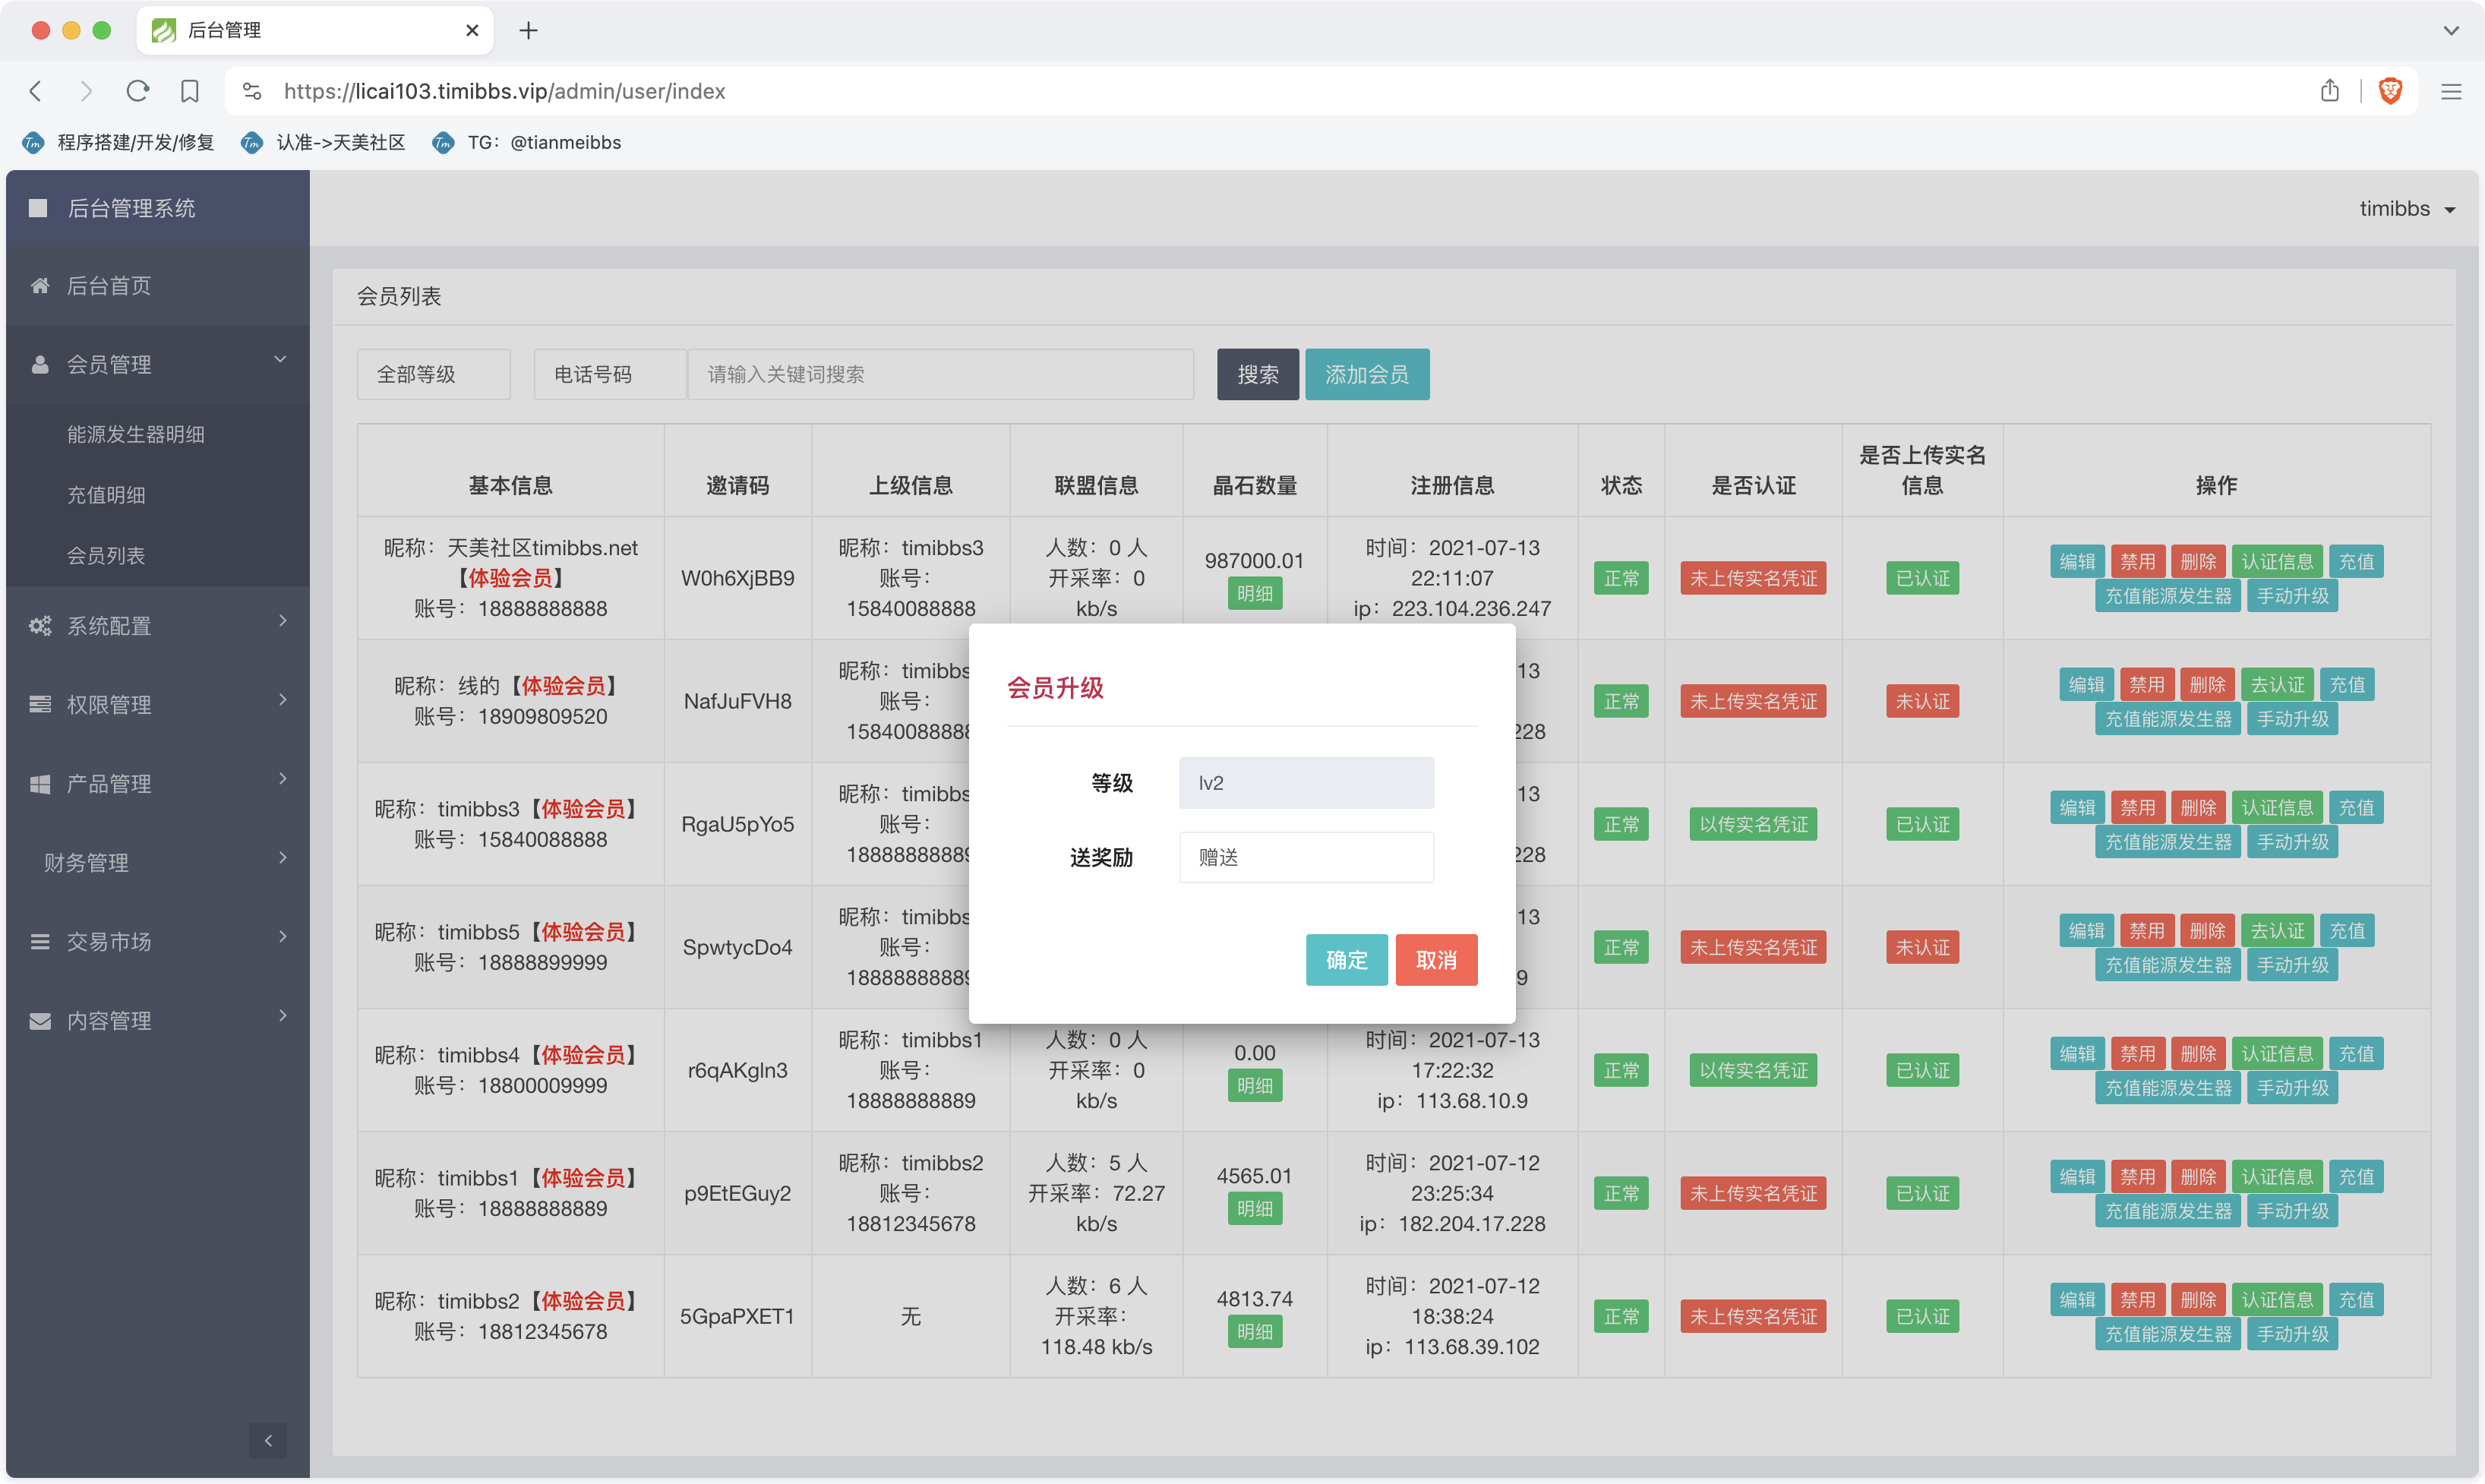Click 已认证 in the timibbs3 row
The height and width of the screenshot is (1484, 2485).
[x=1922, y=824]
